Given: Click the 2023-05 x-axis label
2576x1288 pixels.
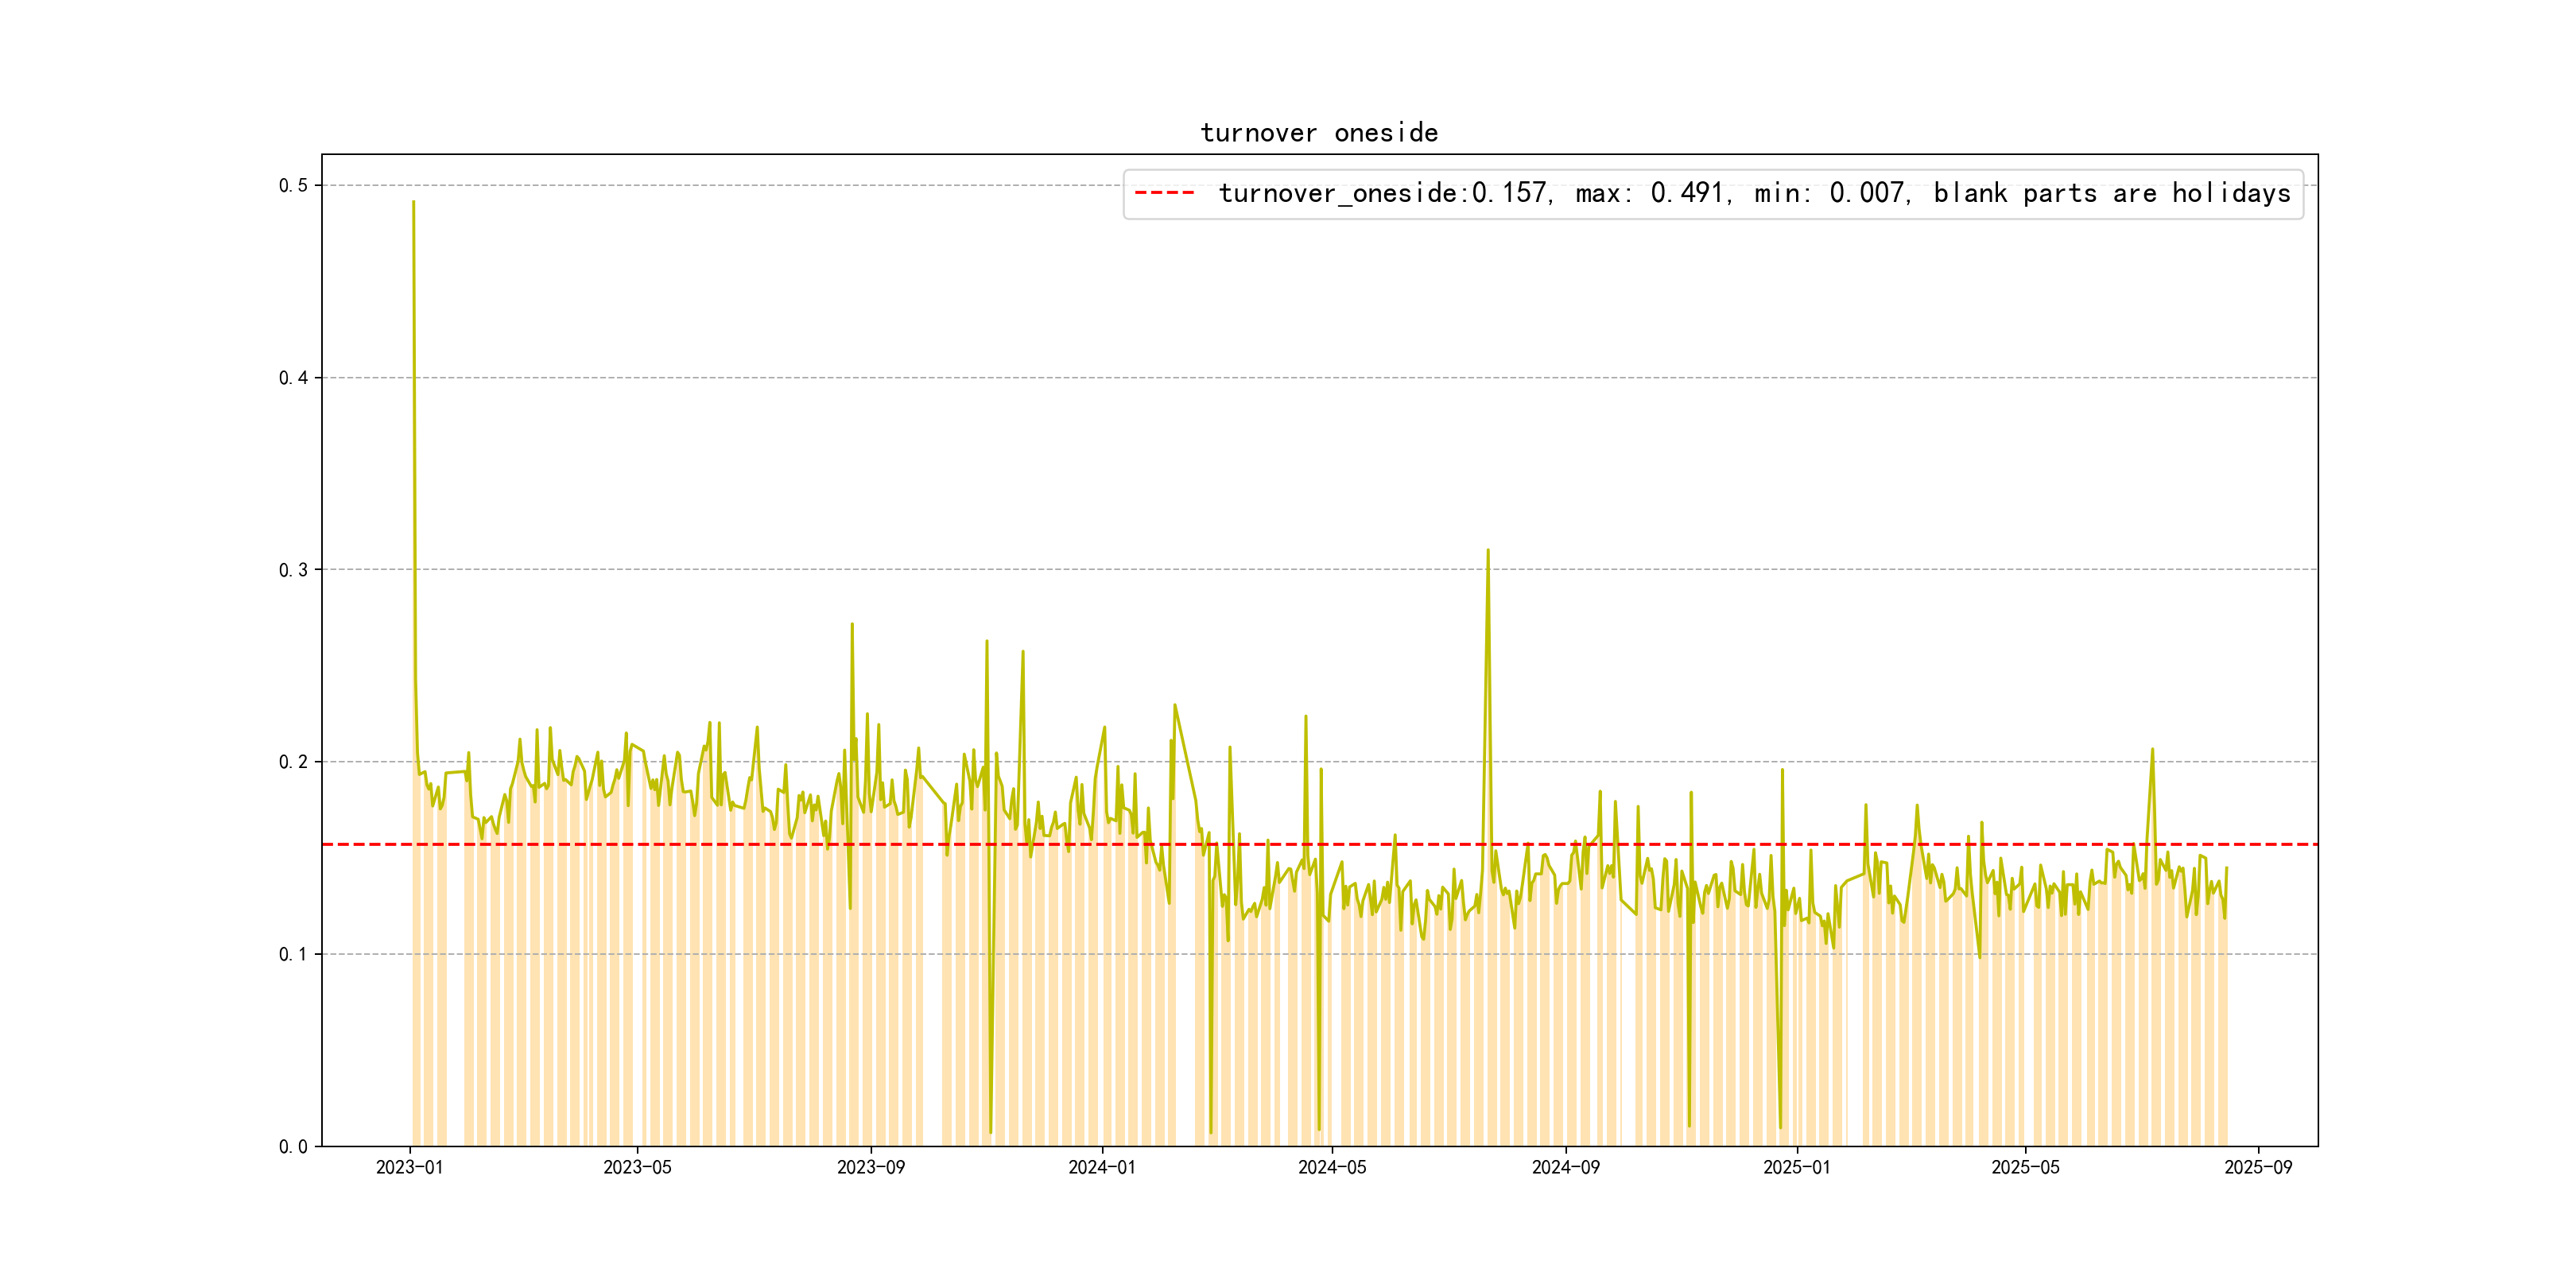Looking at the screenshot, I should [637, 1167].
